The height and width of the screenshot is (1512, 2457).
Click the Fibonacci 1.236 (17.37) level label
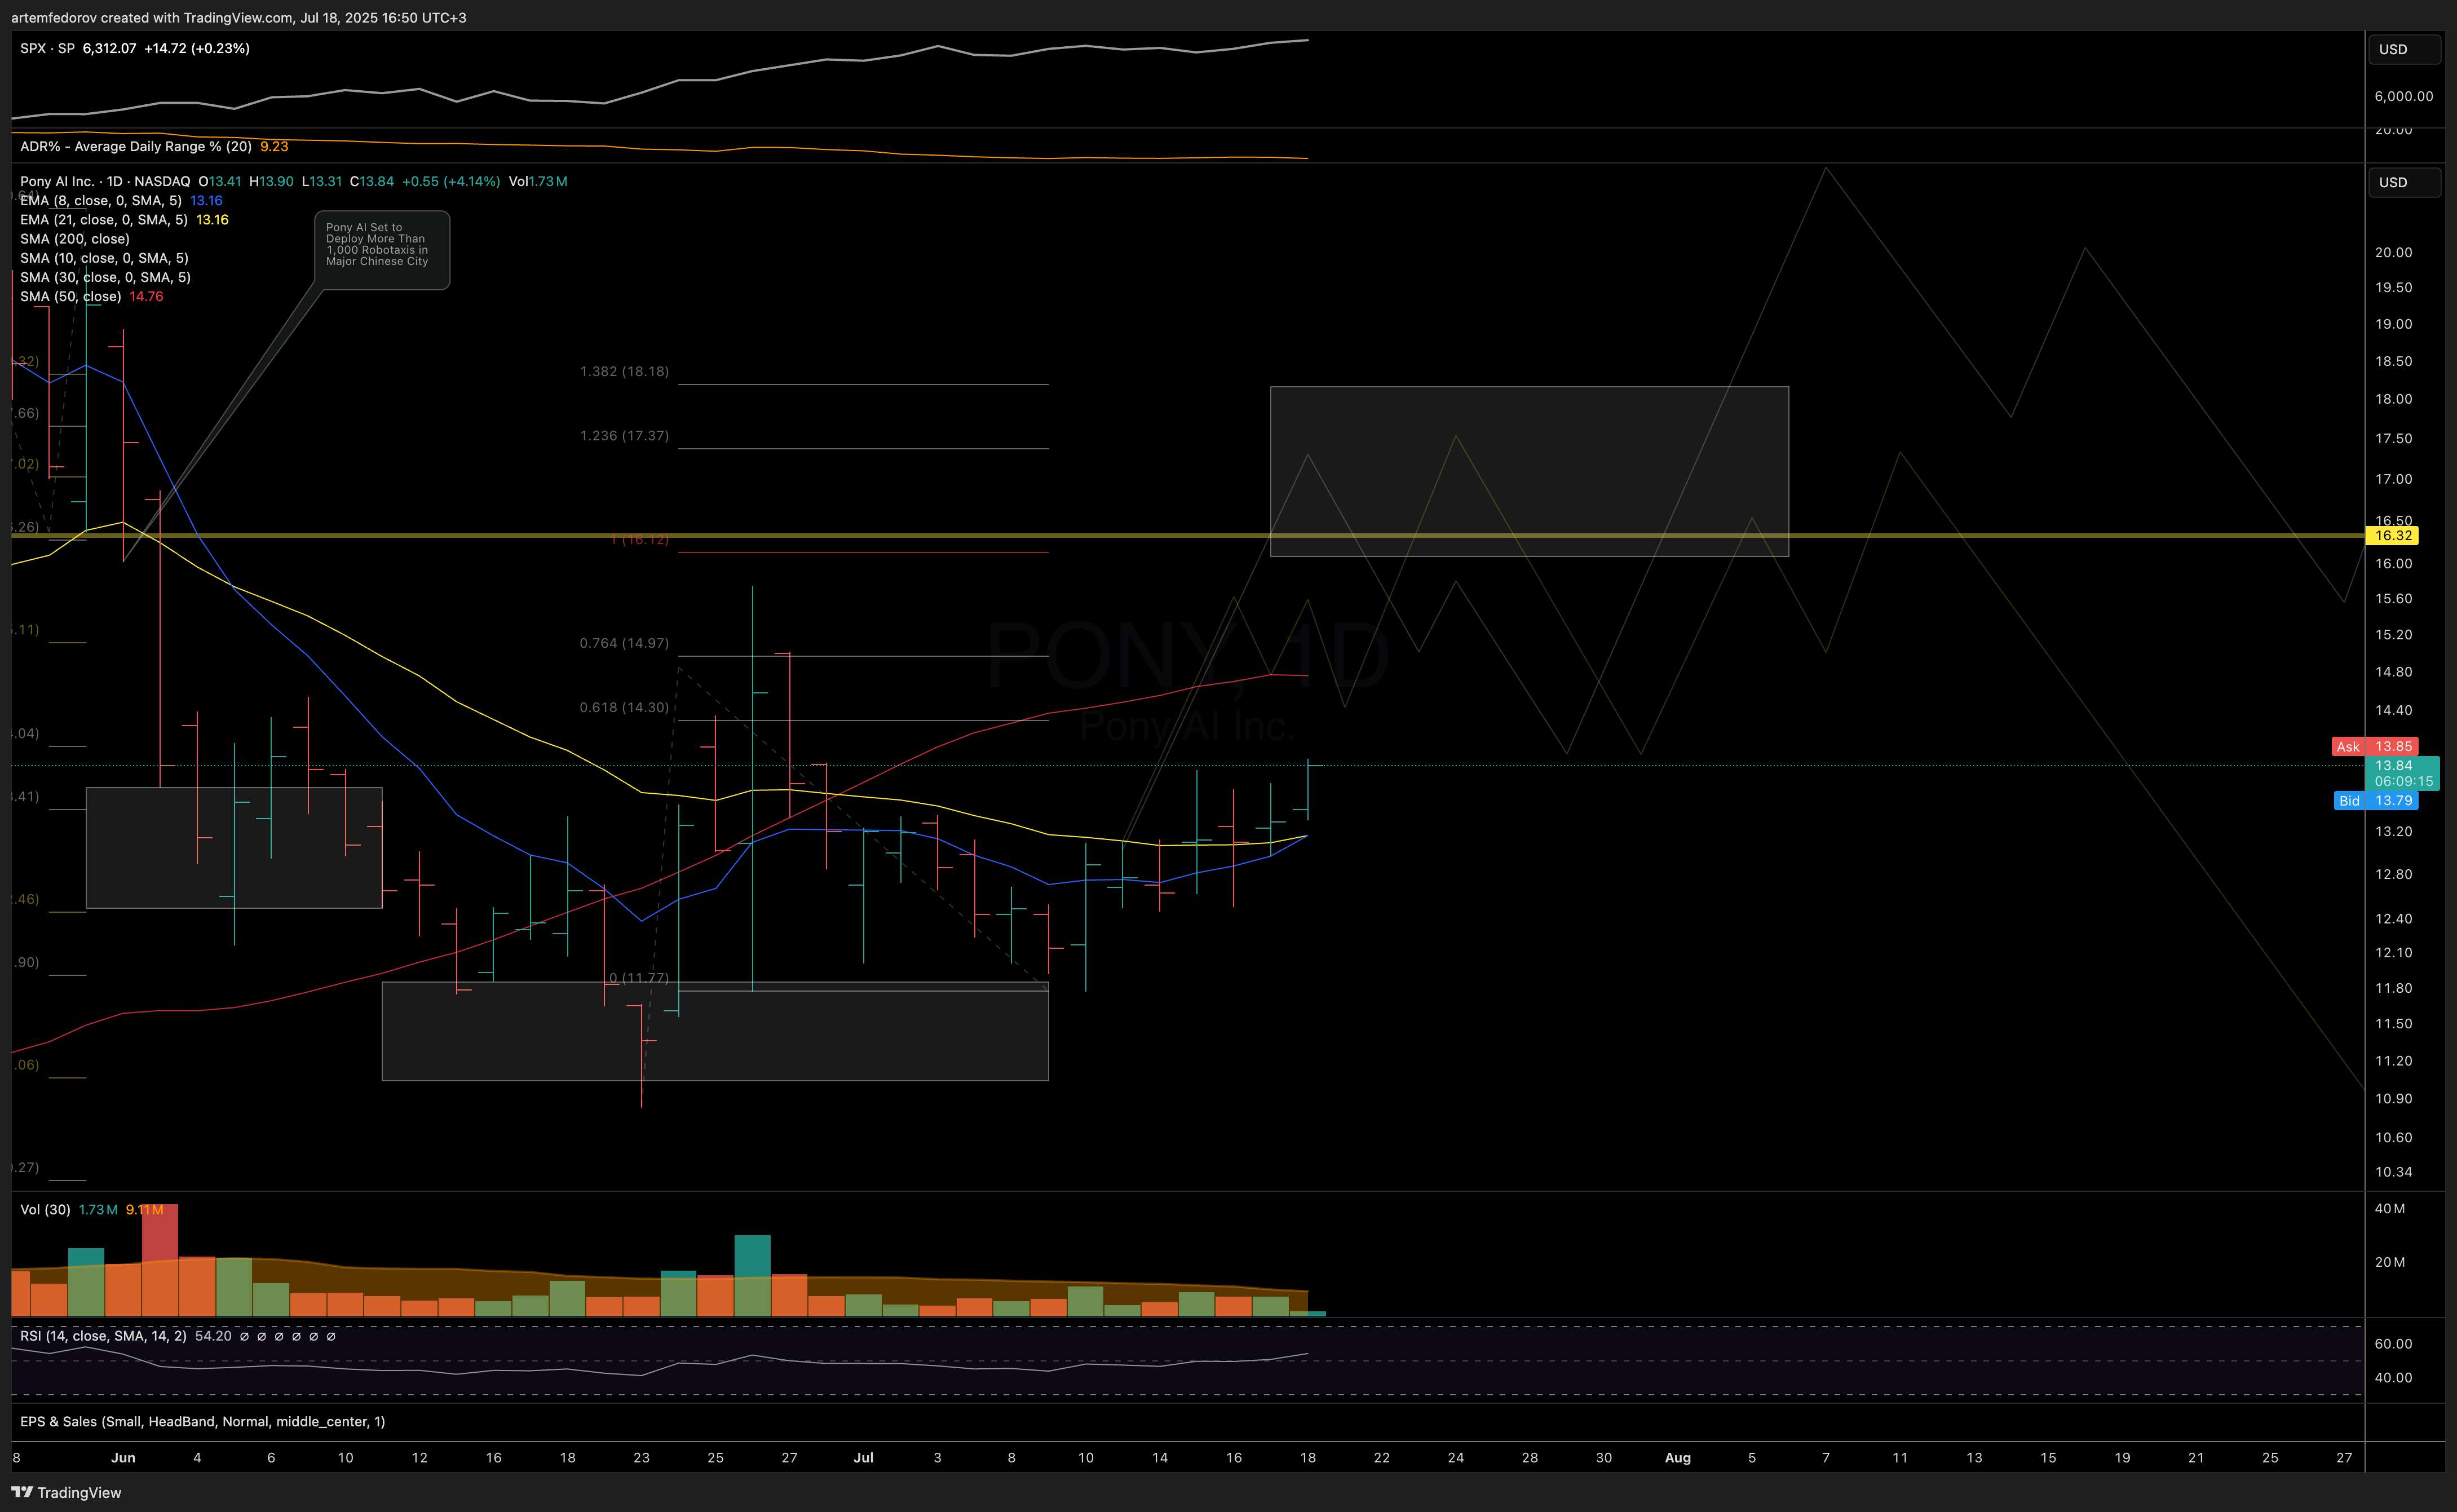point(624,435)
